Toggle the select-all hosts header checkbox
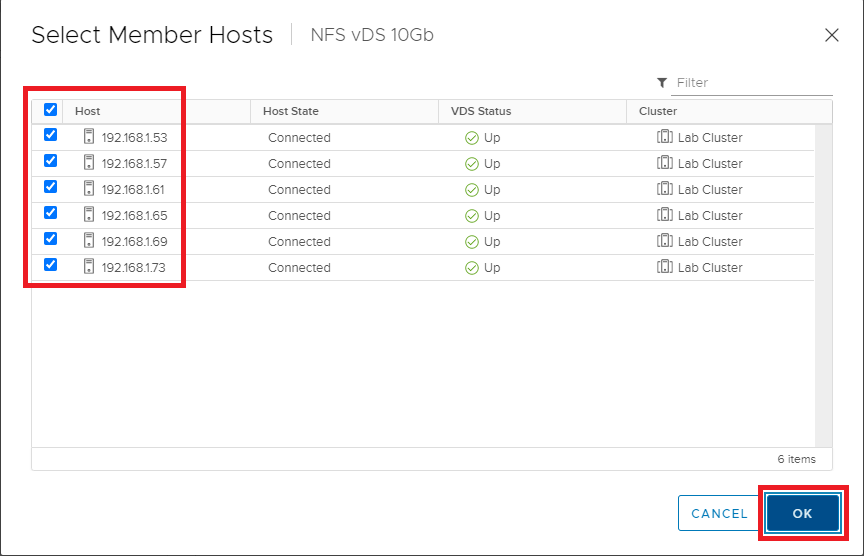 pyautogui.click(x=51, y=111)
